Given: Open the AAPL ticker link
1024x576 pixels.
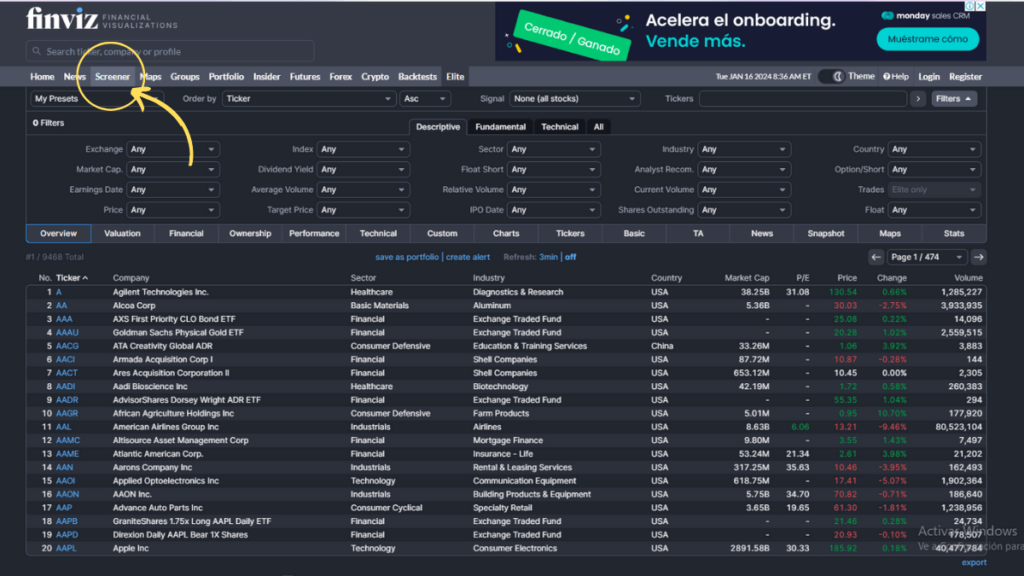Looking at the screenshot, I should tap(66, 549).
